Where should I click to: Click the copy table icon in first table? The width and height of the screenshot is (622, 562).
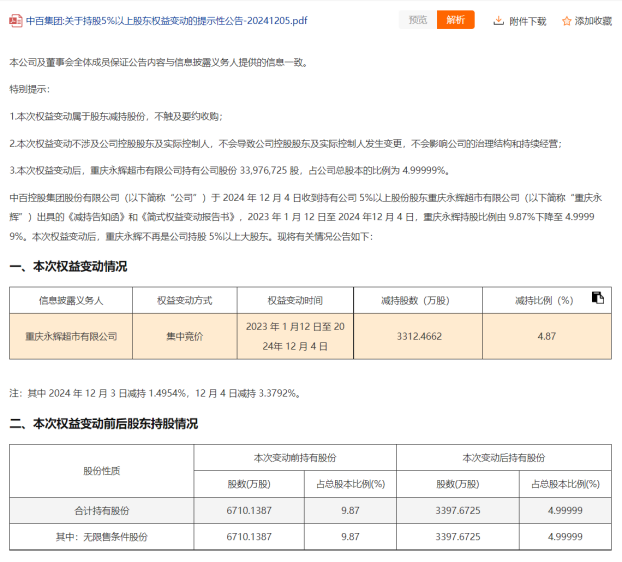point(597,297)
